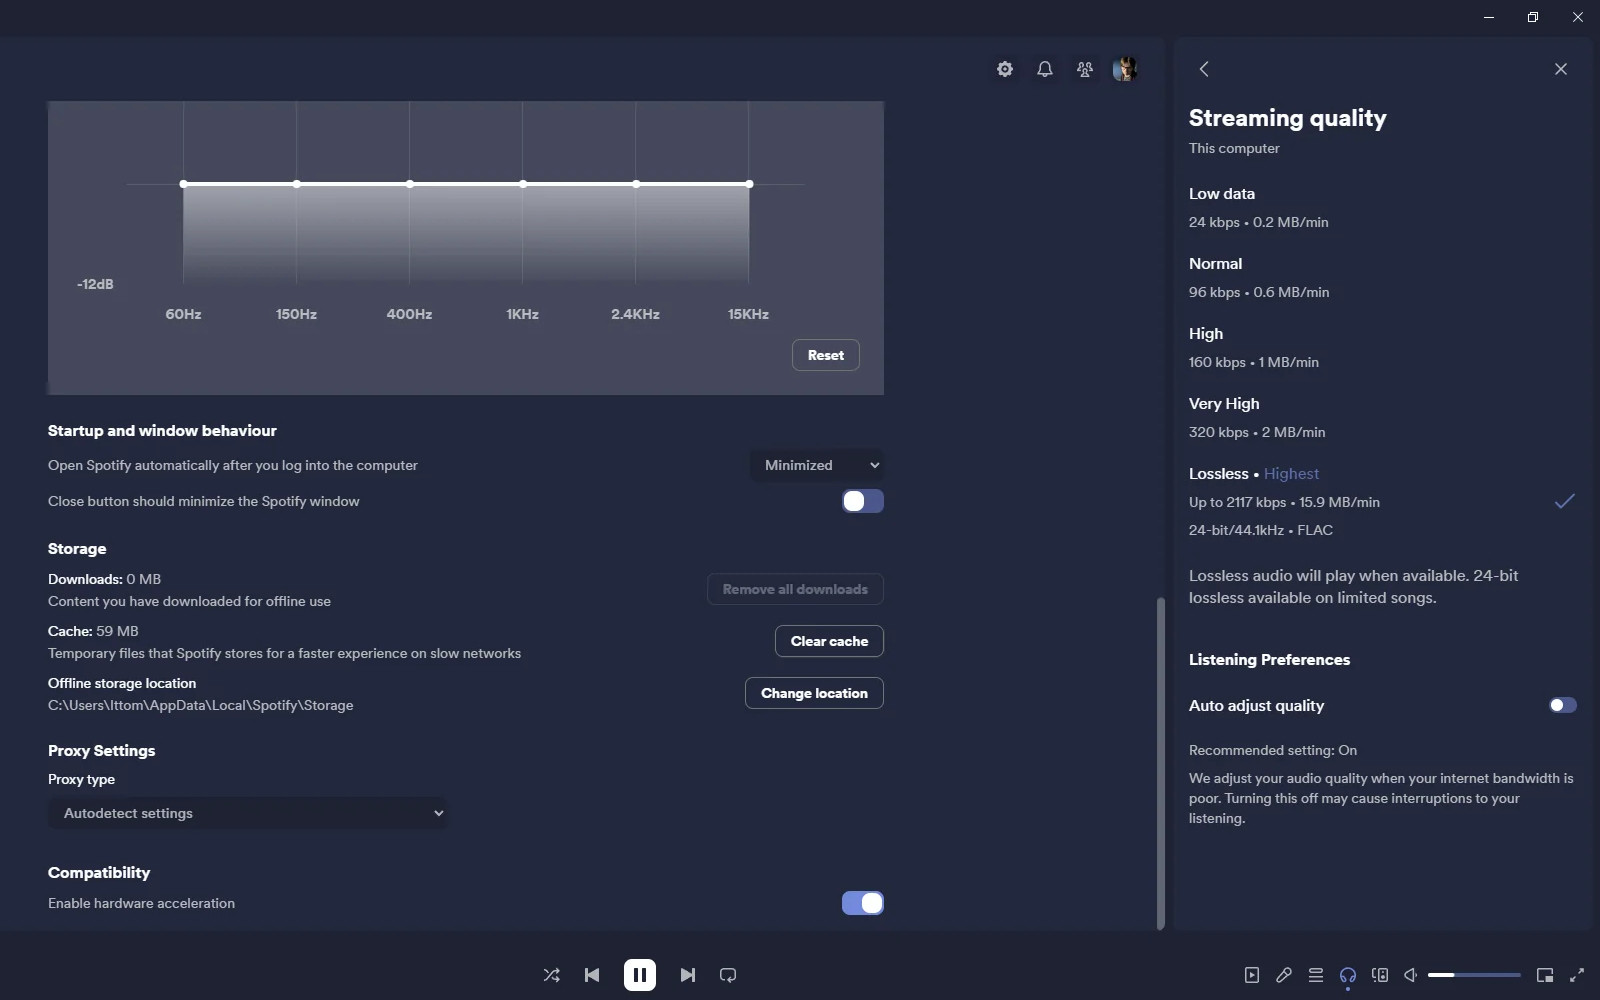Image resolution: width=1600 pixels, height=1000 pixels.
Task: Click the 400Hz equalizer point
Action: point(410,184)
